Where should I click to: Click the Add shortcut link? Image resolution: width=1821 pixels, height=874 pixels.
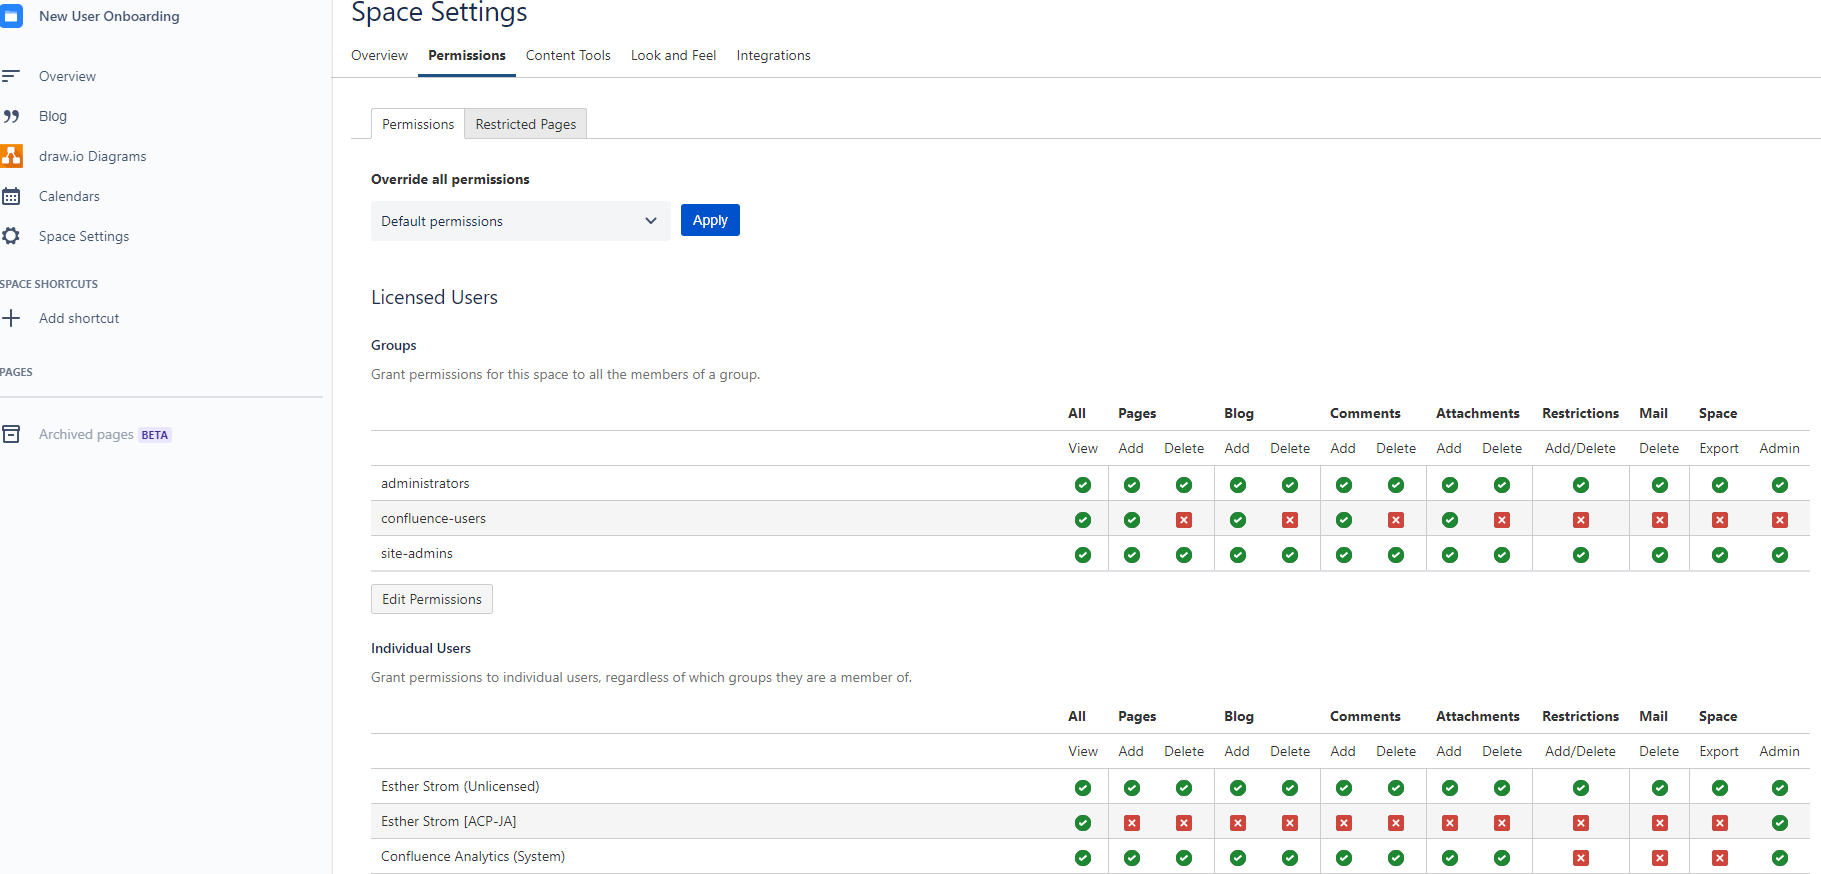79,318
